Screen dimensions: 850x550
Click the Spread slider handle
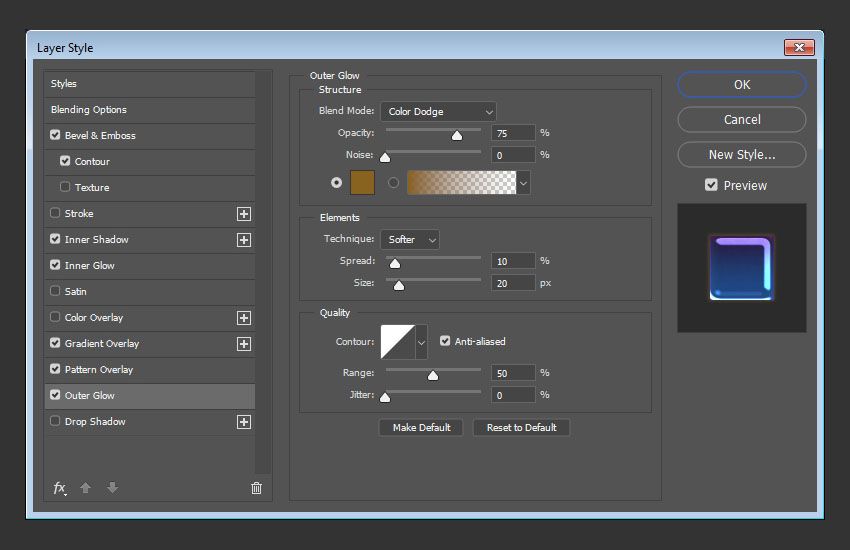[395, 263]
